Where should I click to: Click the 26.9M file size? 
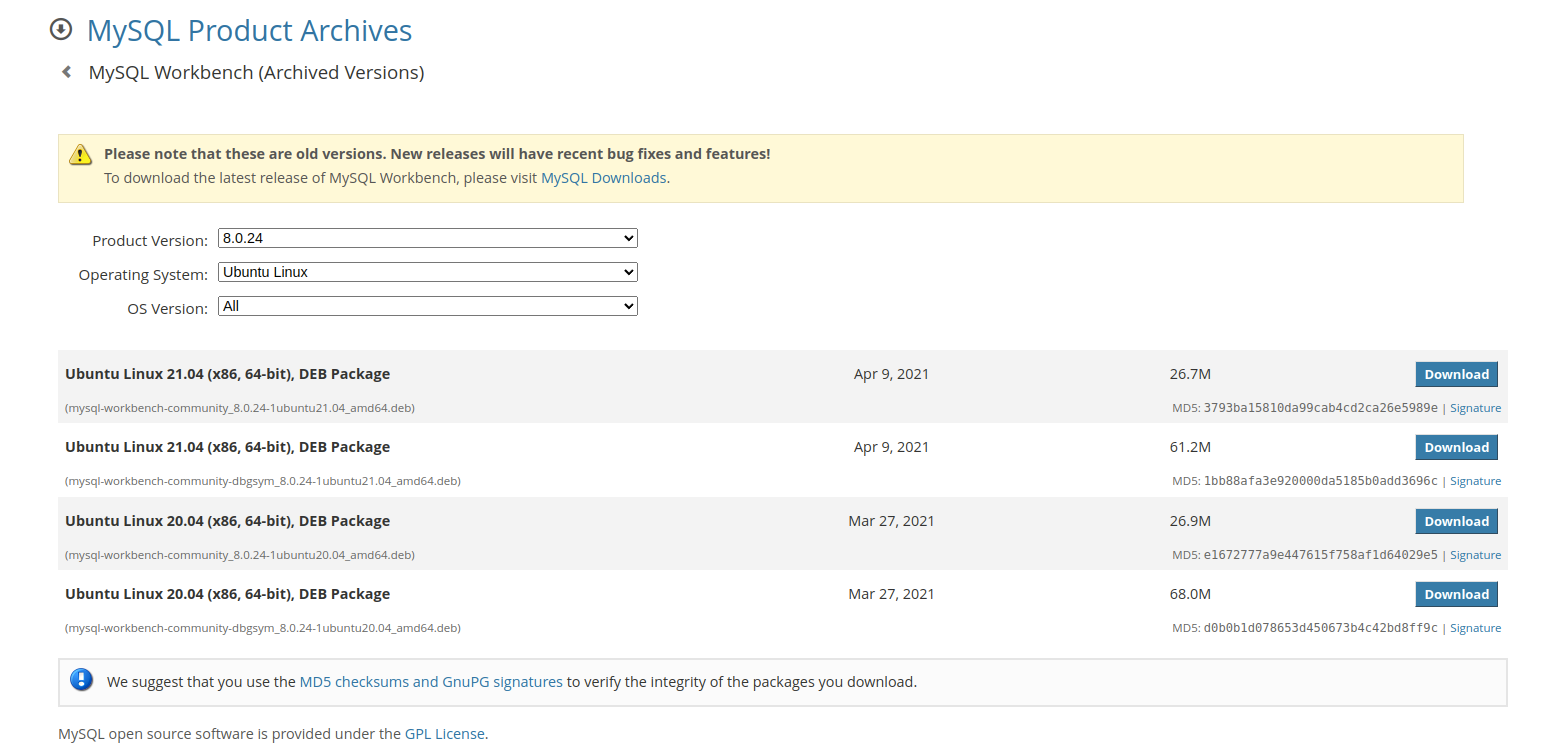coord(1190,521)
